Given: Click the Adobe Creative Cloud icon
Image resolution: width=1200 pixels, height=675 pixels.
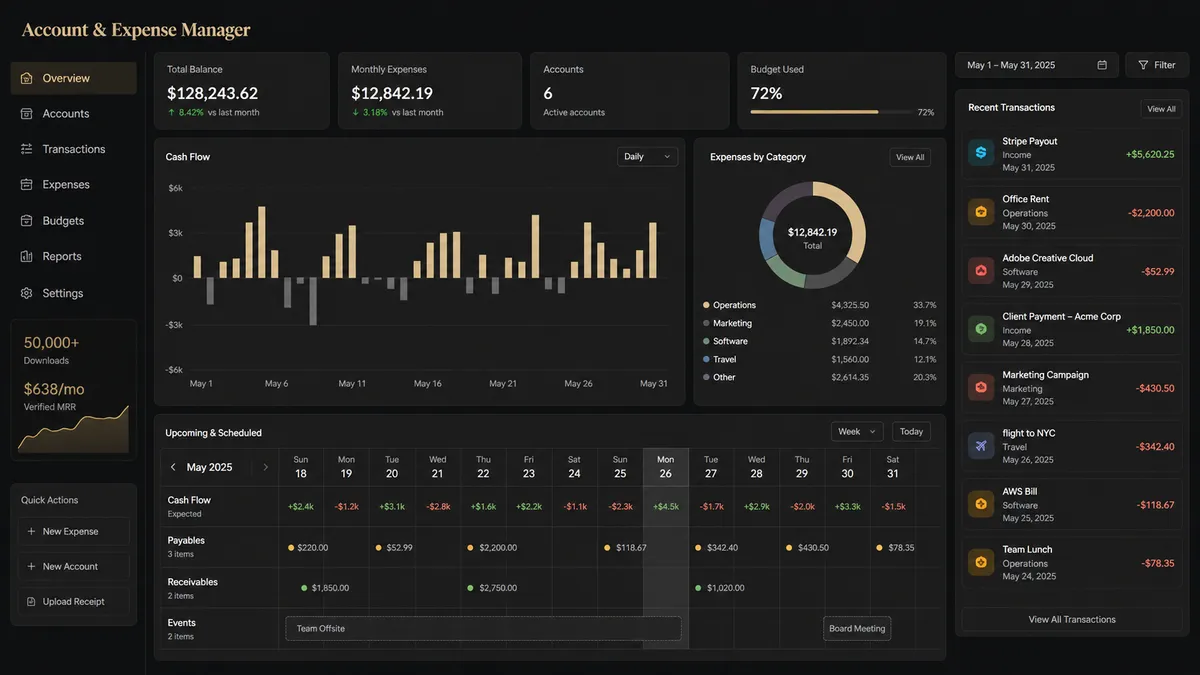Looking at the screenshot, I should (981, 270).
